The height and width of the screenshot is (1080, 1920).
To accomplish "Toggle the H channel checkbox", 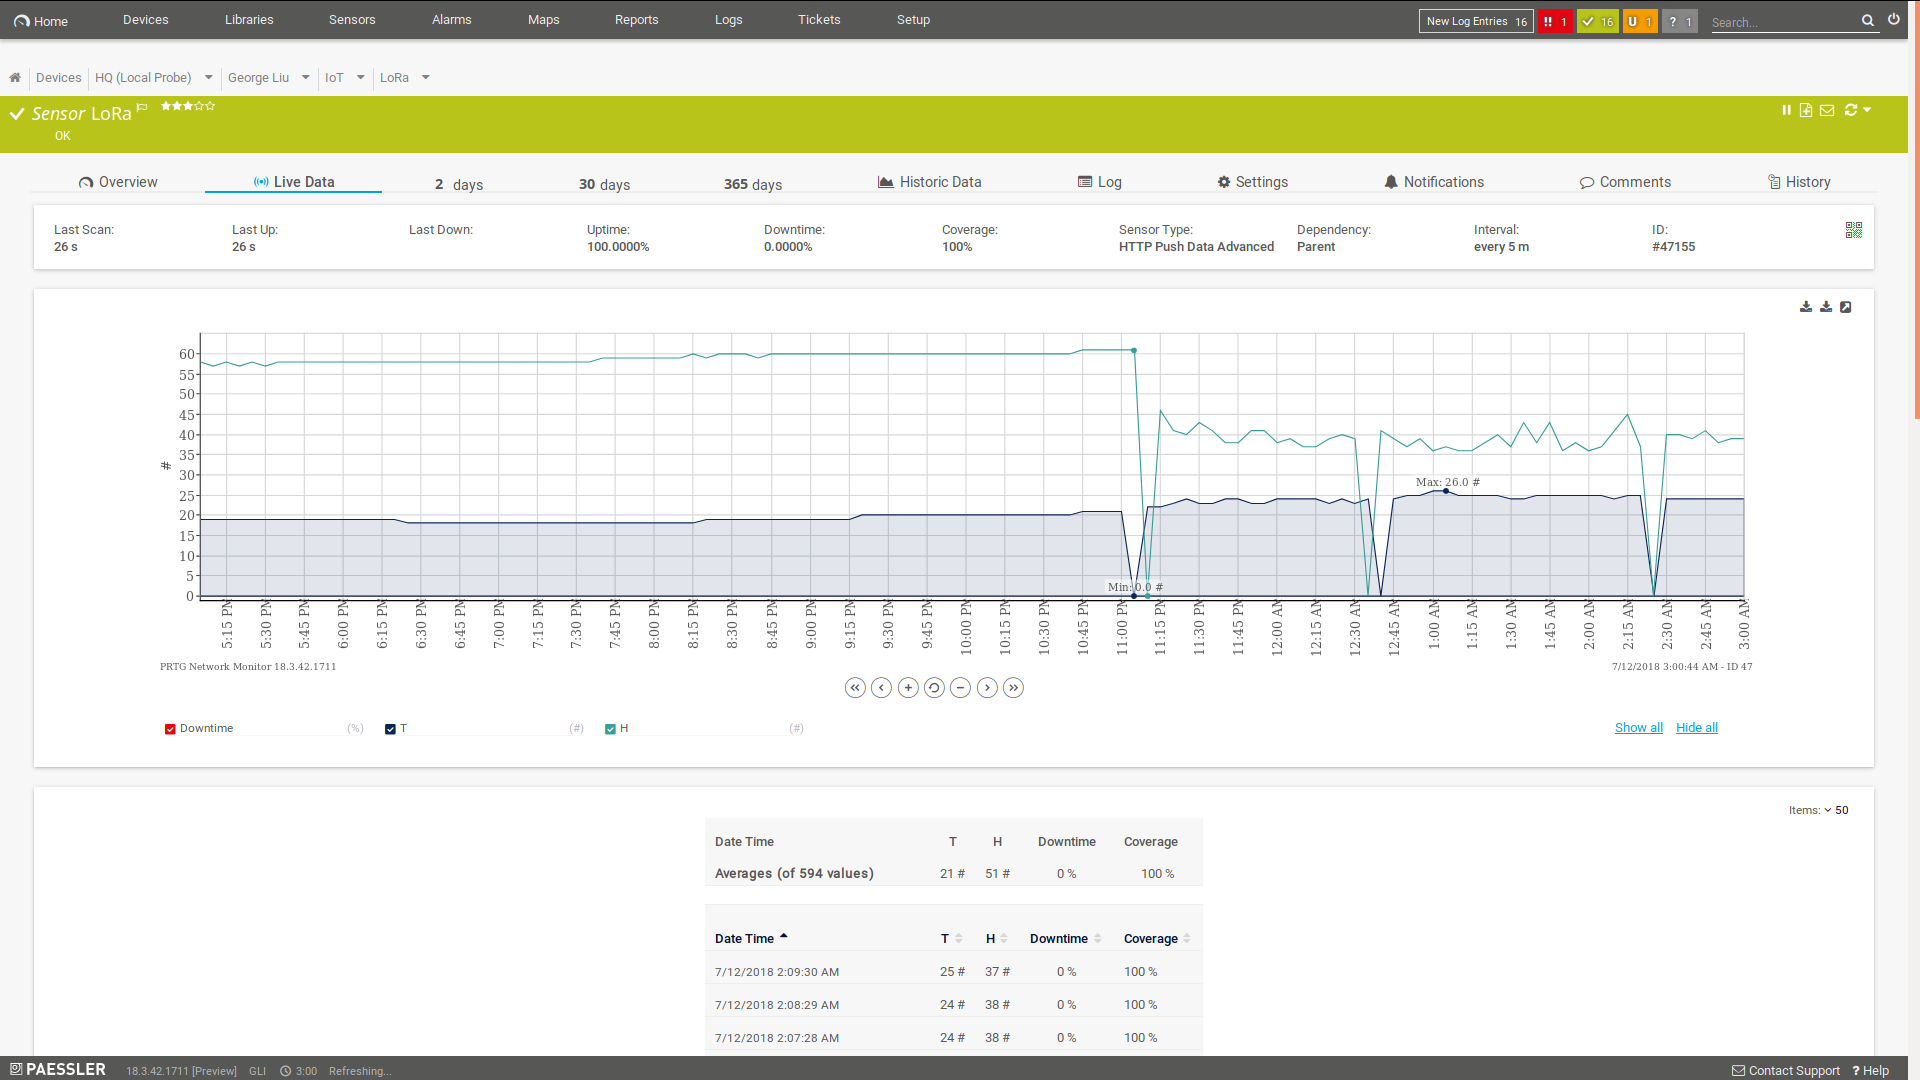I will pos(610,729).
